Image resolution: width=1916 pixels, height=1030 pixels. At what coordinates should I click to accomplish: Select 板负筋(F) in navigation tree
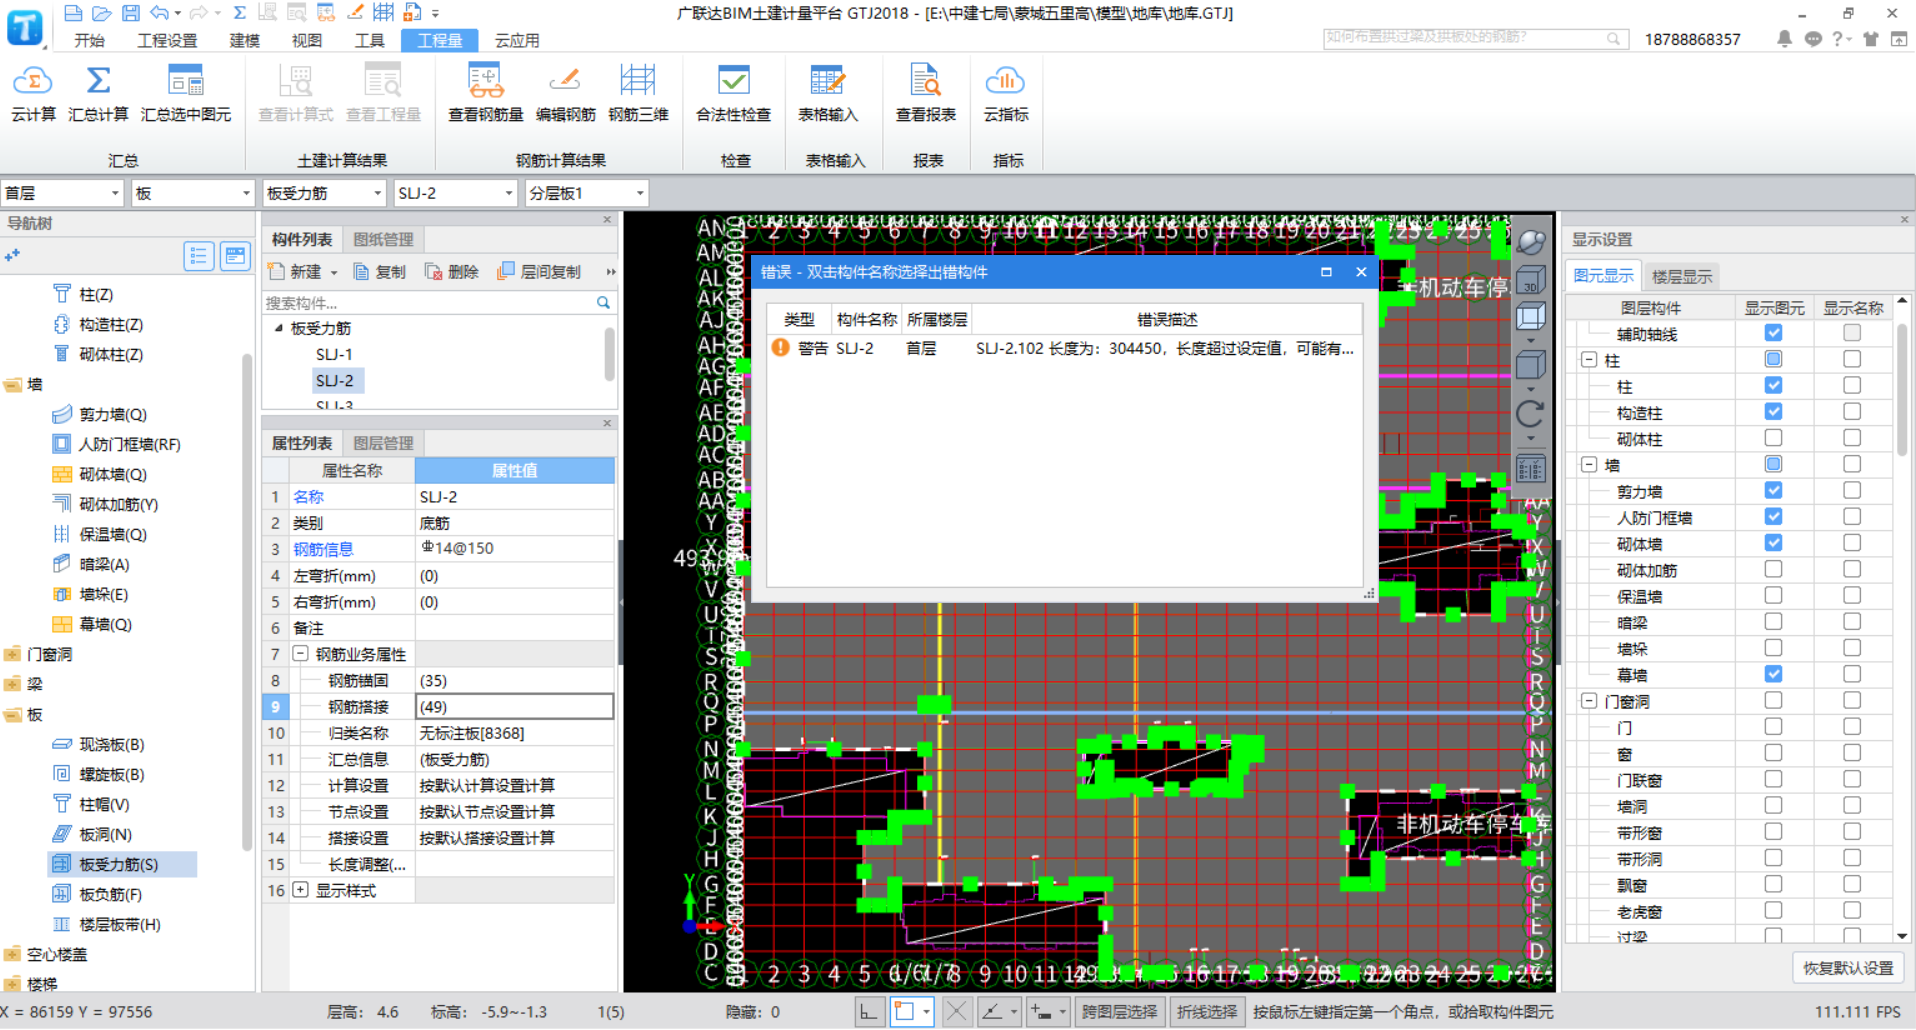(x=111, y=894)
